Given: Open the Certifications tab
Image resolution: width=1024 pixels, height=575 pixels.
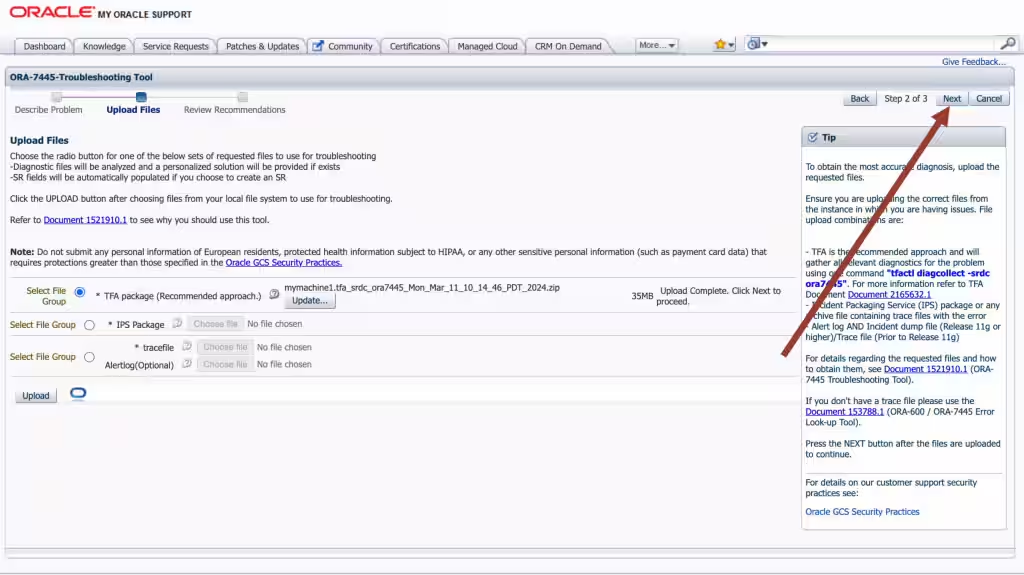Looking at the screenshot, I should (x=415, y=46).
